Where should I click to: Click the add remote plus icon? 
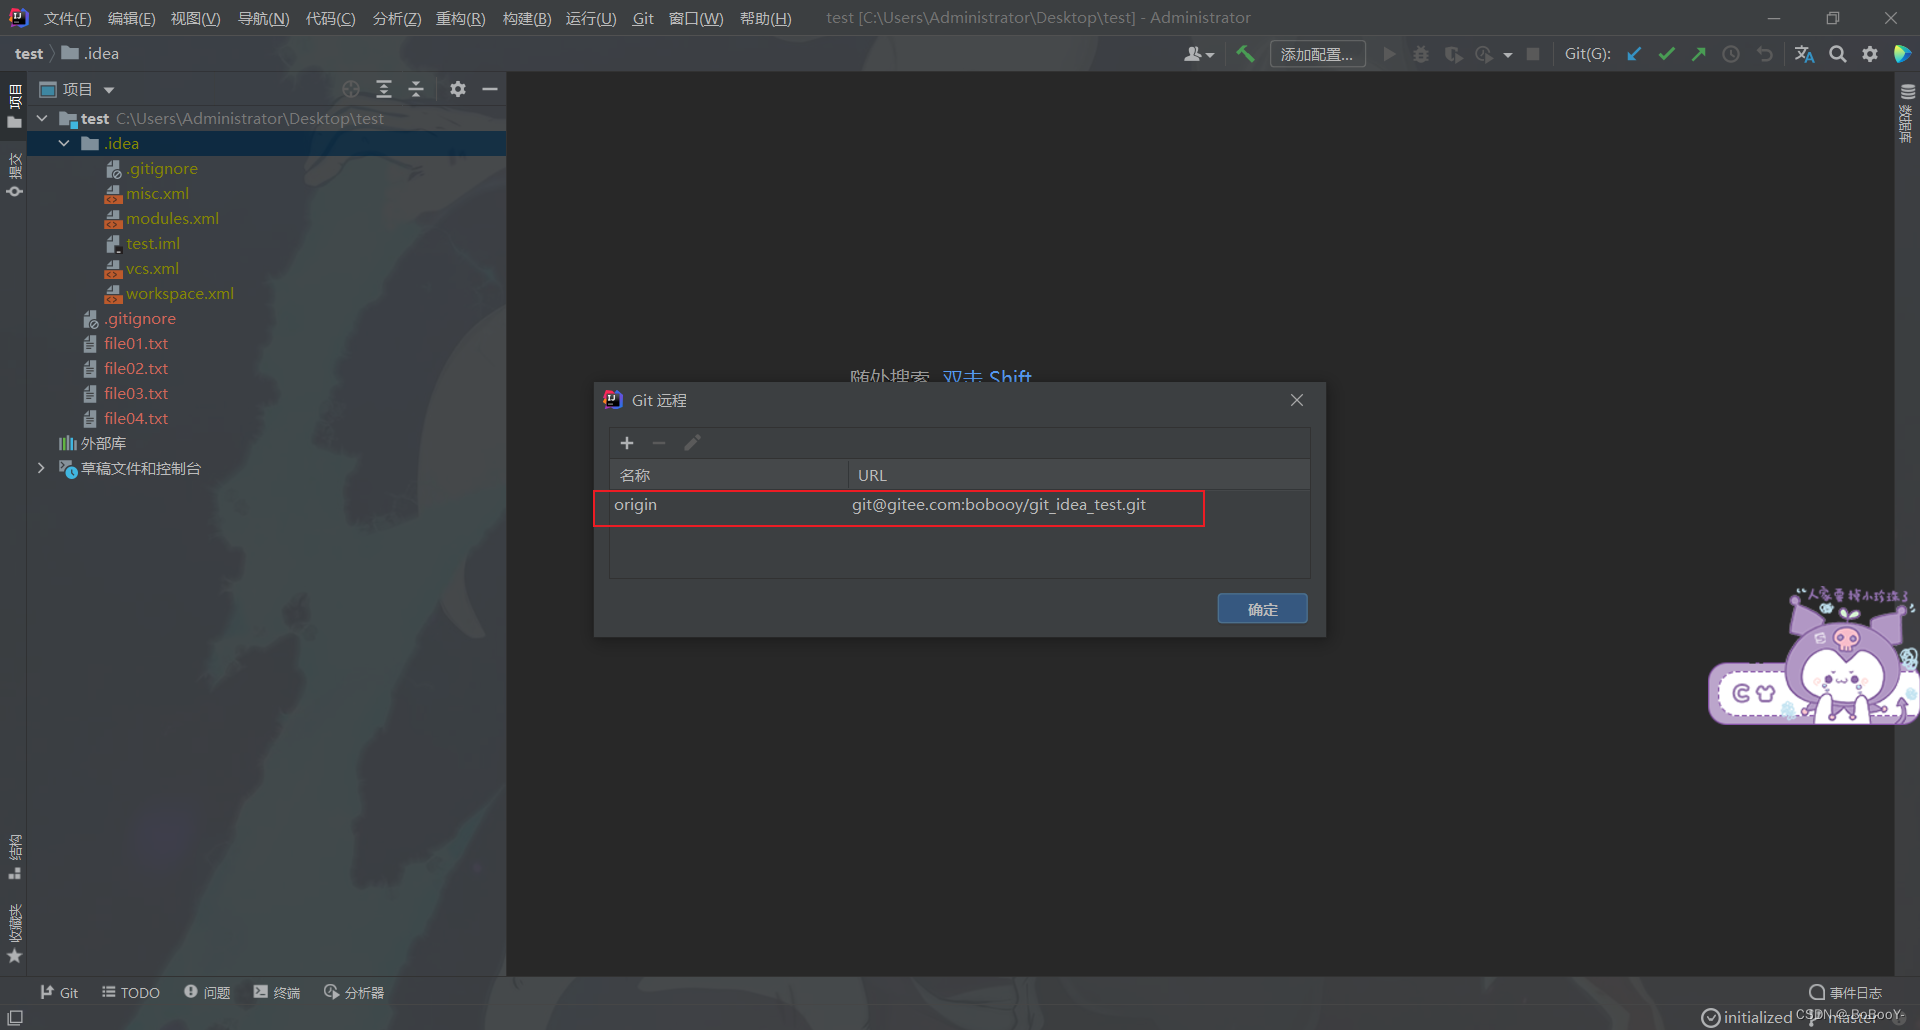click(x=627, y=443)
